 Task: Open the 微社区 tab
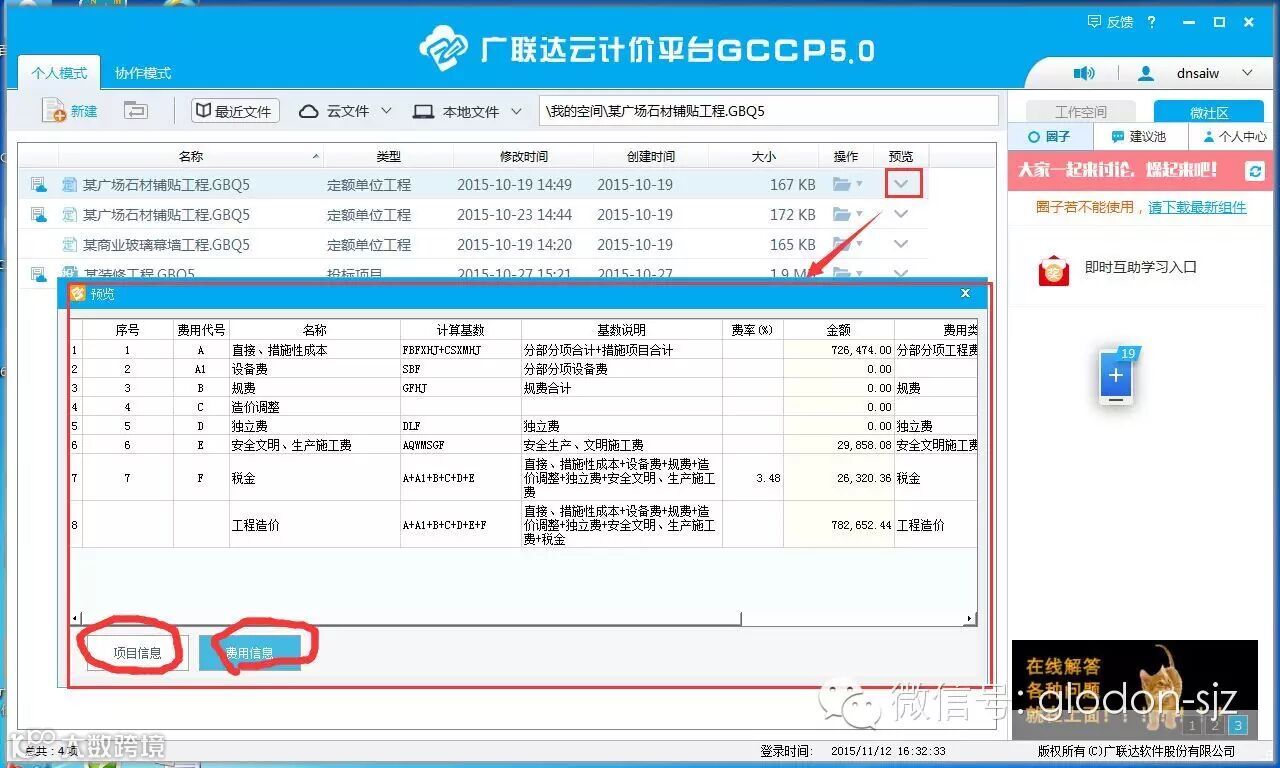coord(1209,112)
